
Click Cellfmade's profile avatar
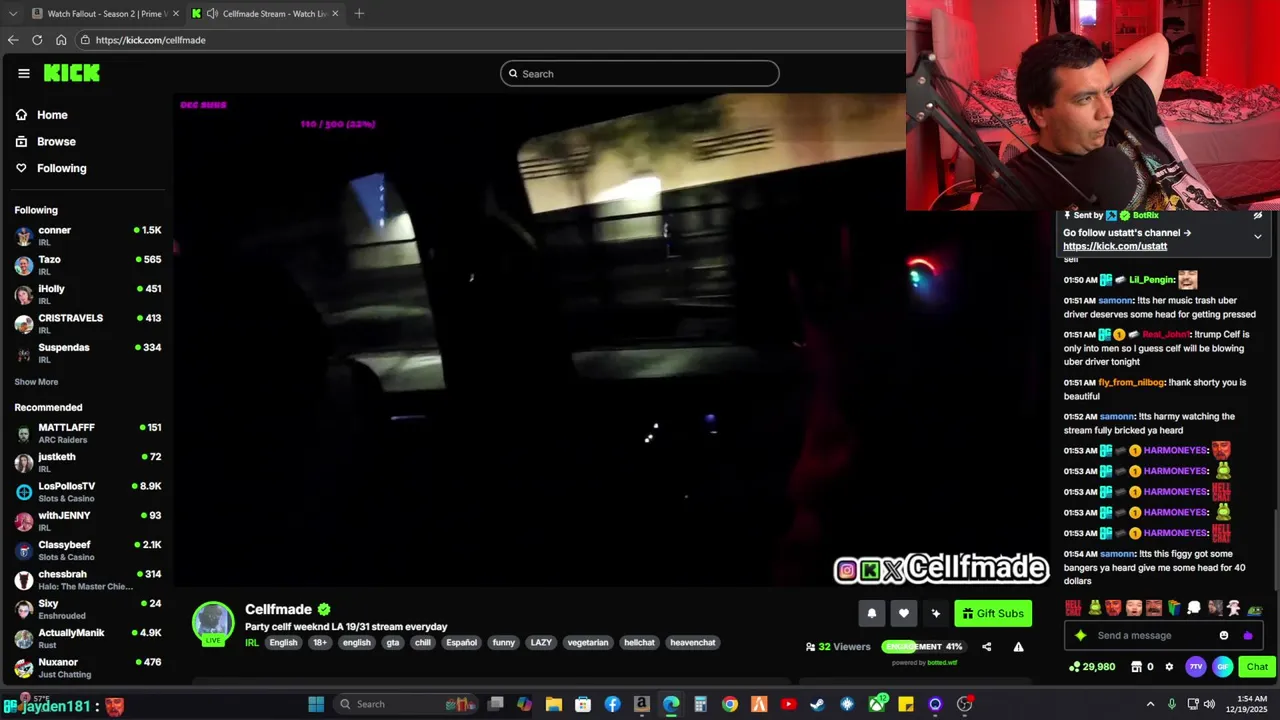click(x=213, y=622)
